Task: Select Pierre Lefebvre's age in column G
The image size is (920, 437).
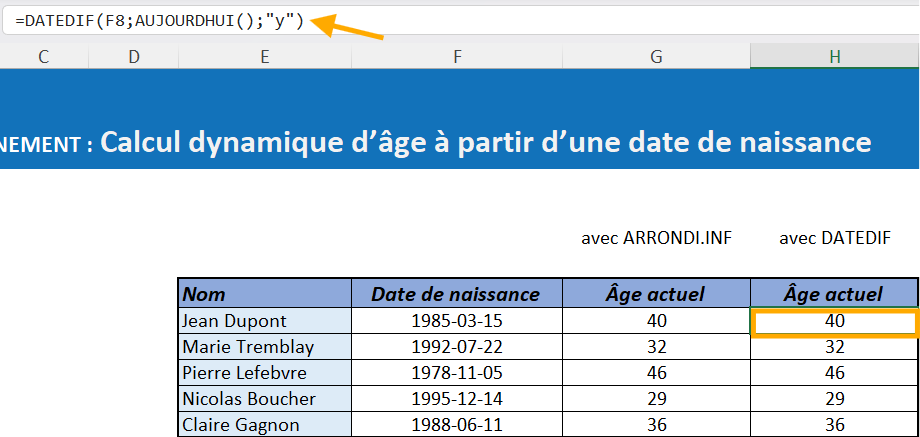Action: click(x=656, y=372)
